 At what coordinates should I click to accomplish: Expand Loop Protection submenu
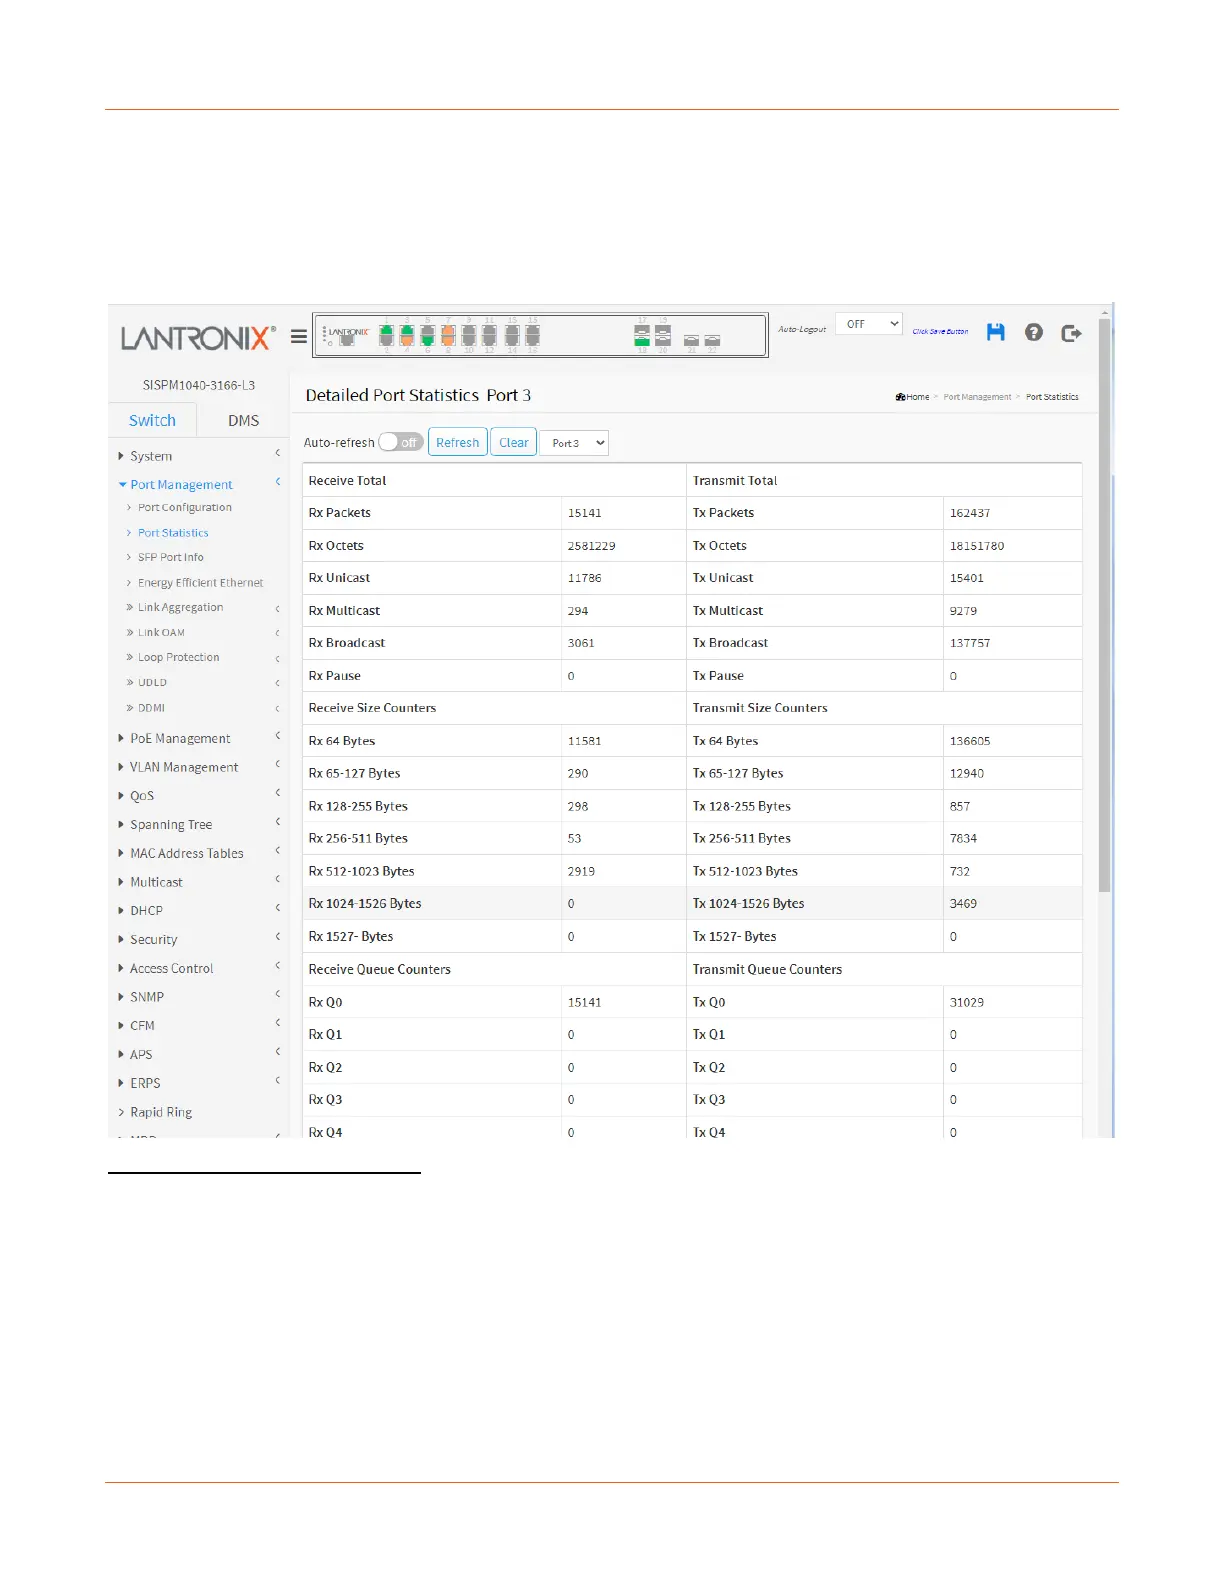coord(178,658)
